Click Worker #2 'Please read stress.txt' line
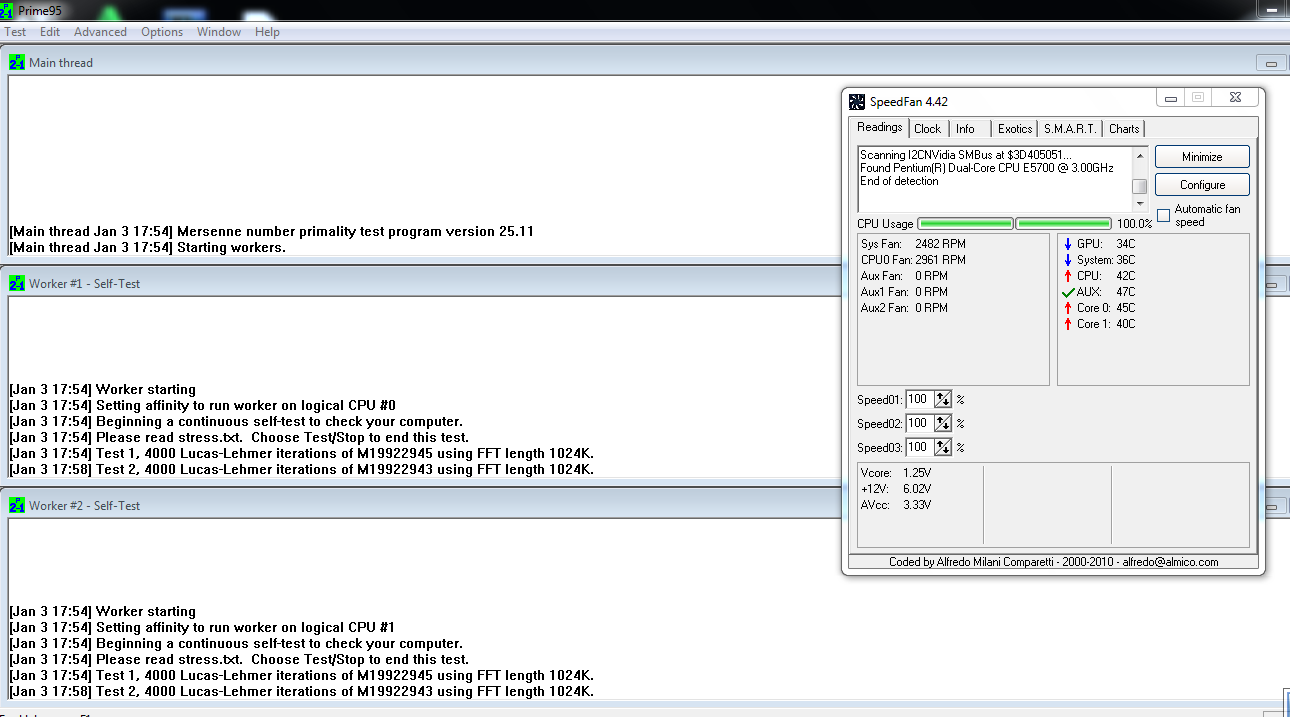The image size is (1290, 717). click(239, 659)
